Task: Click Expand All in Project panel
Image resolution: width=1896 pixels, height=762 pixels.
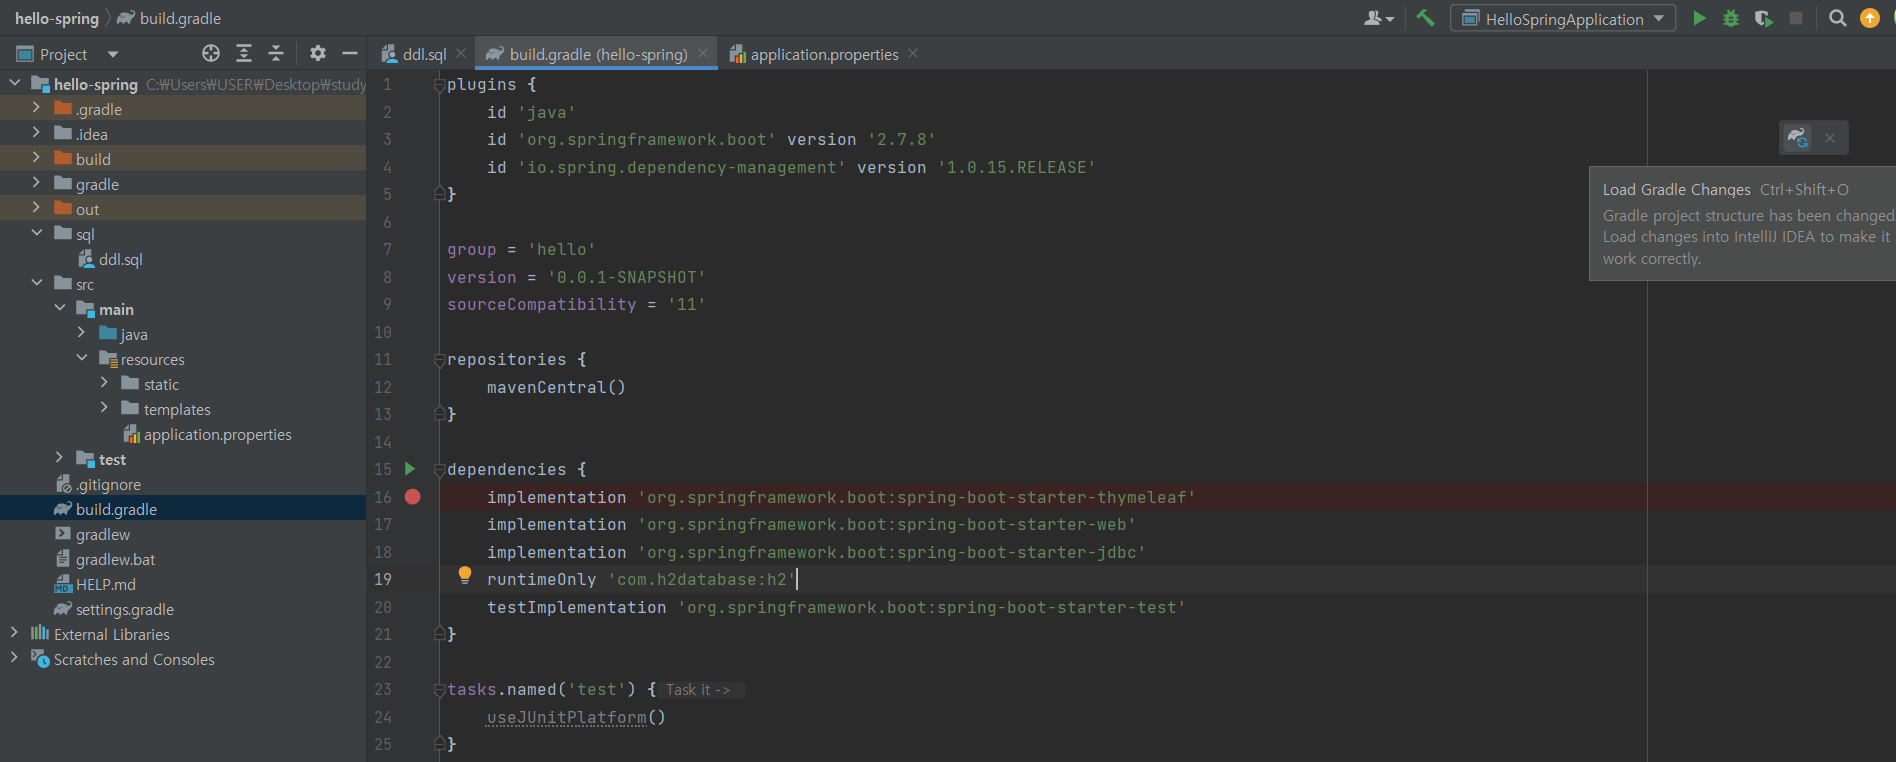Action: pos(244,53)
